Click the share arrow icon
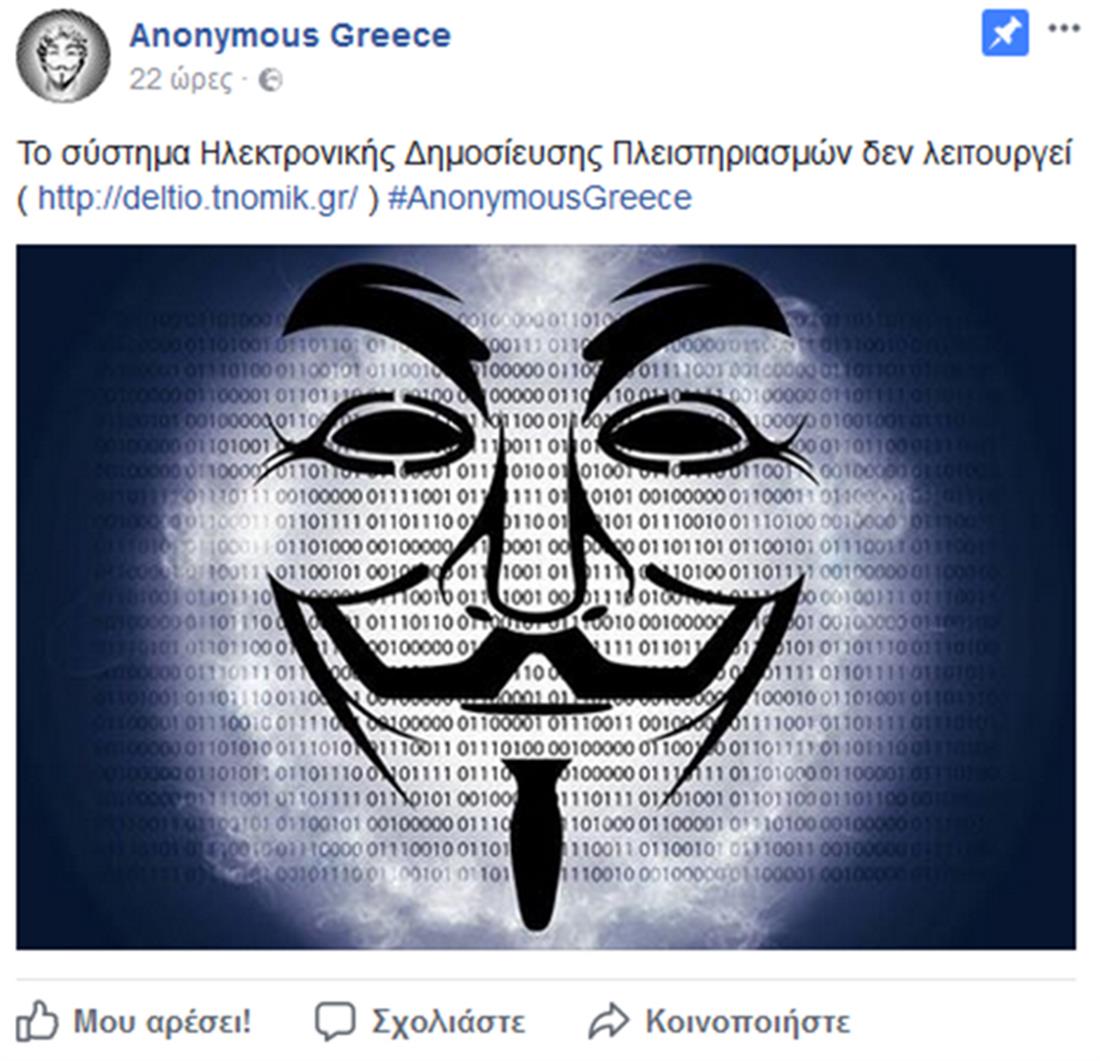Image resolution: width=1100 pixels, height=1061 pixels. point(609,1022)
